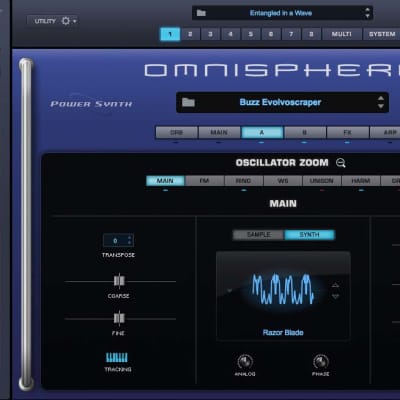This screenshot has height=400, width=400.
Task: Click the Omnisphere title logo
Action: coord(272,70)
